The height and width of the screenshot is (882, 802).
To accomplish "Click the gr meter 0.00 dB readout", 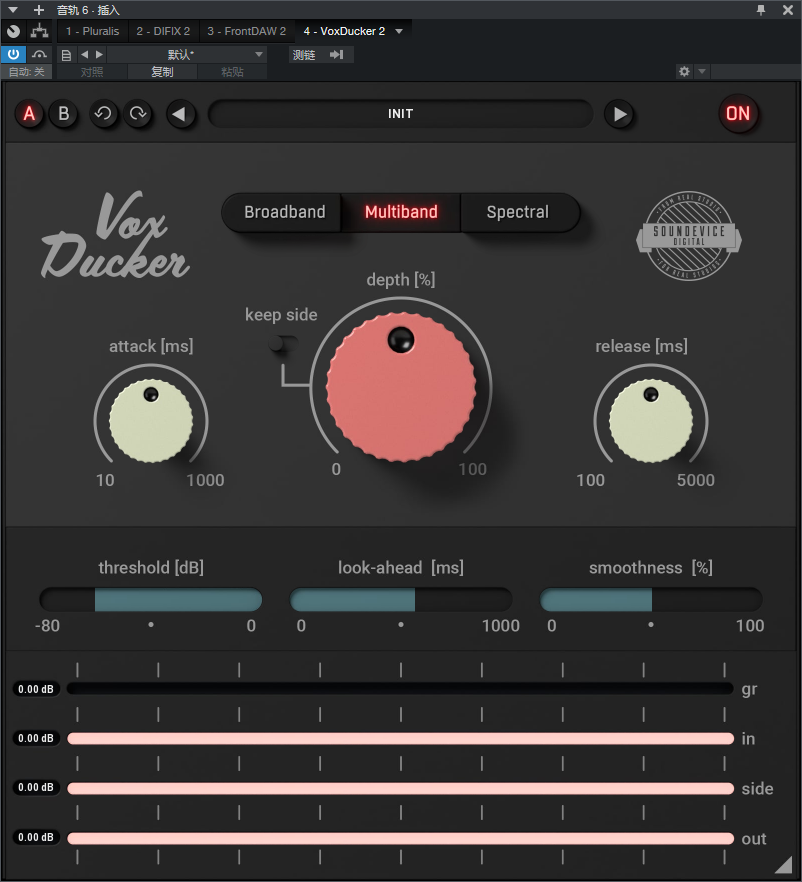I will click(x=36, y=689).
